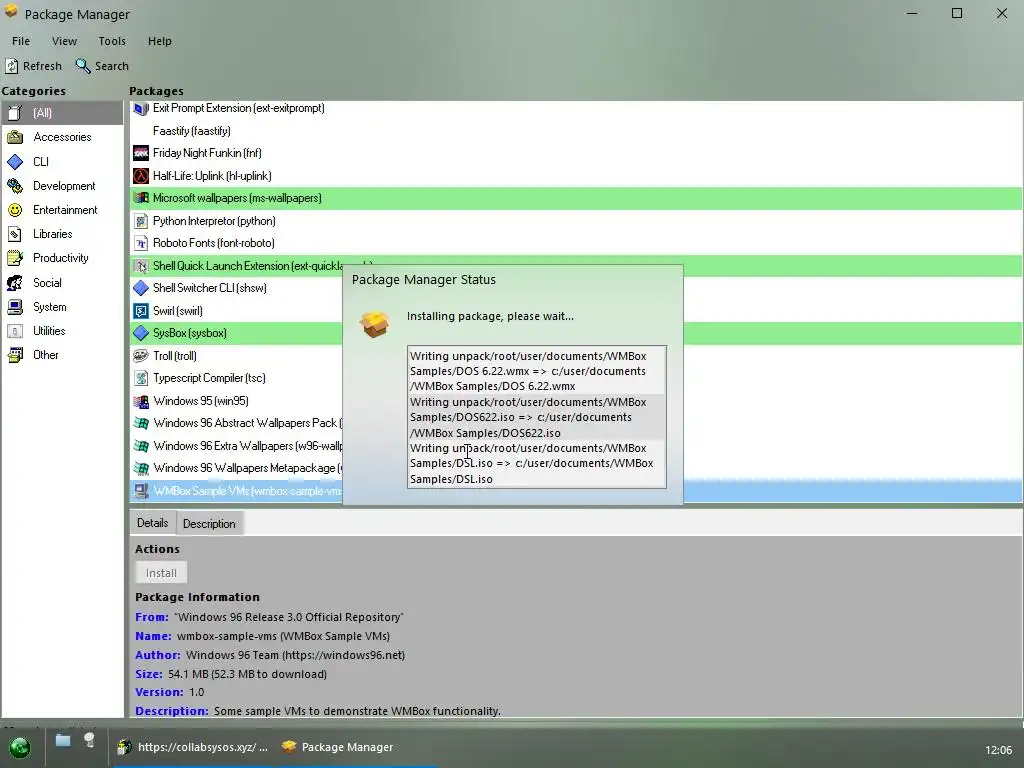Image resolution: width=1024 pixels, height=768 pixels.
Task: Click the Exit Prompt Extension package icon
Action: [x=141, y=108]
